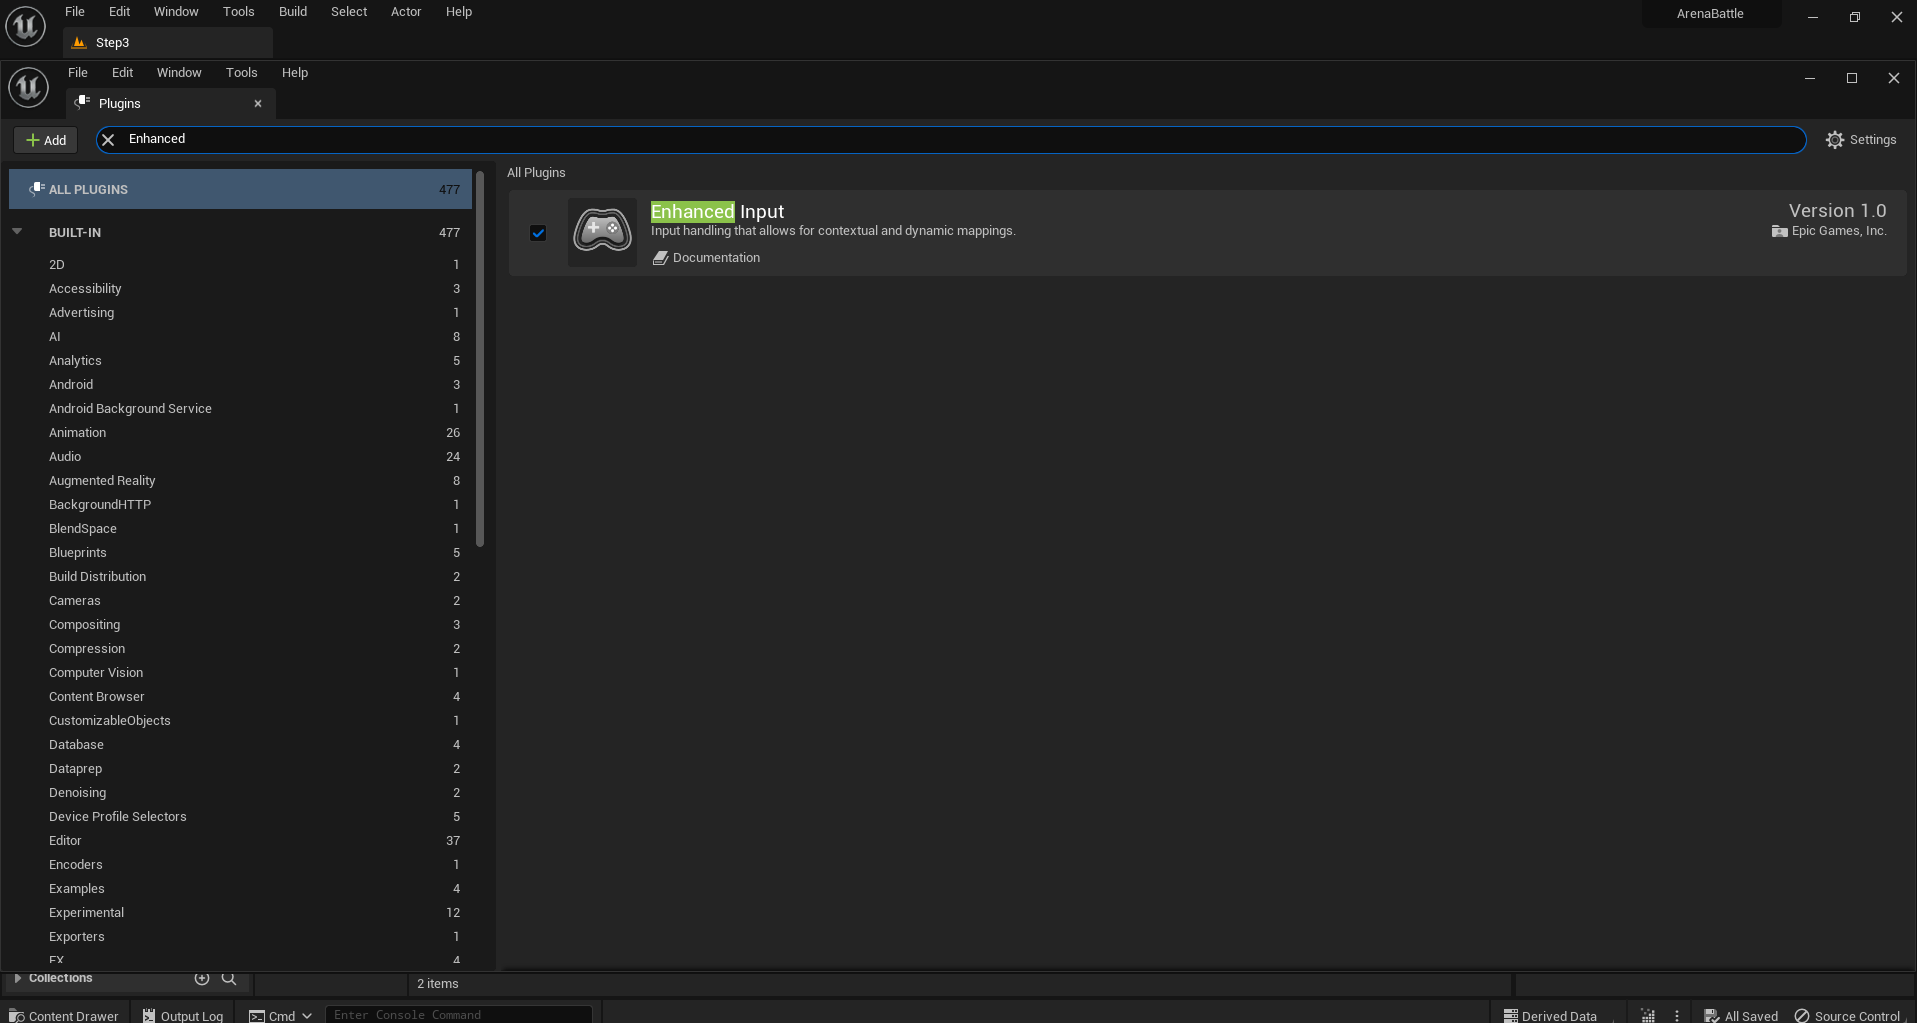
Task: Click the Add plugin button
Action: [x=46, y=140]
